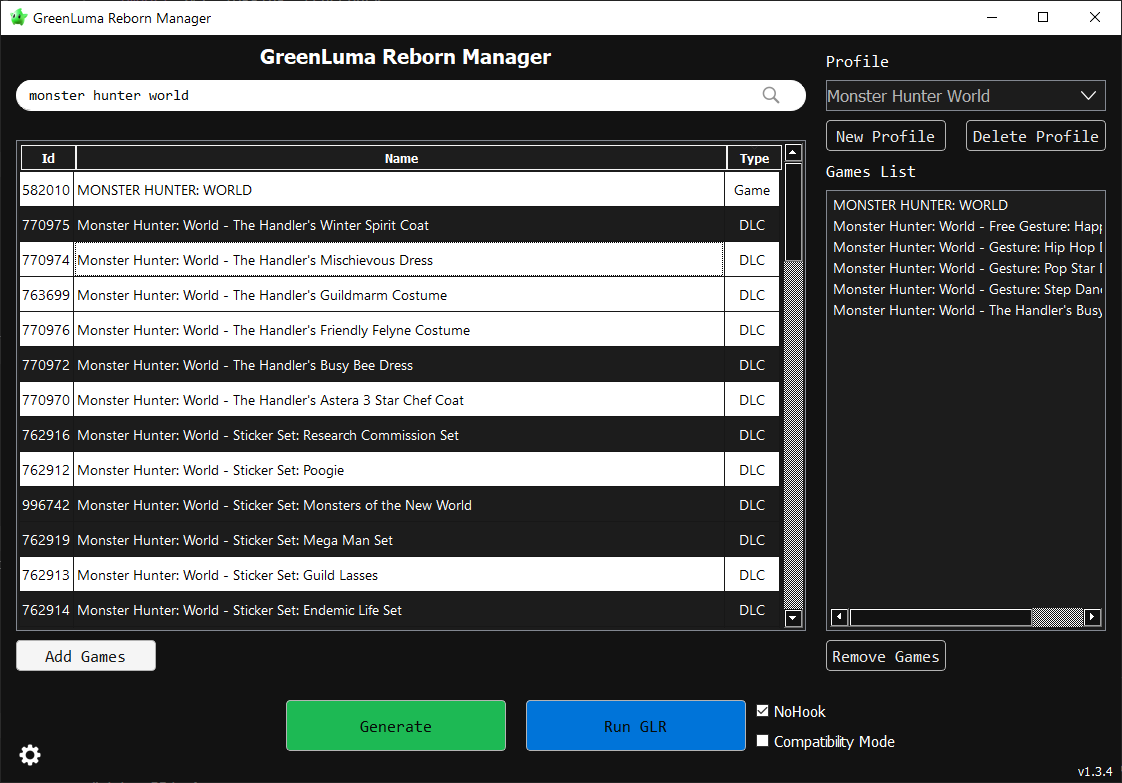Toggle Compatibility Mode checkbox
1122x783 pixels.
(763, 741)
